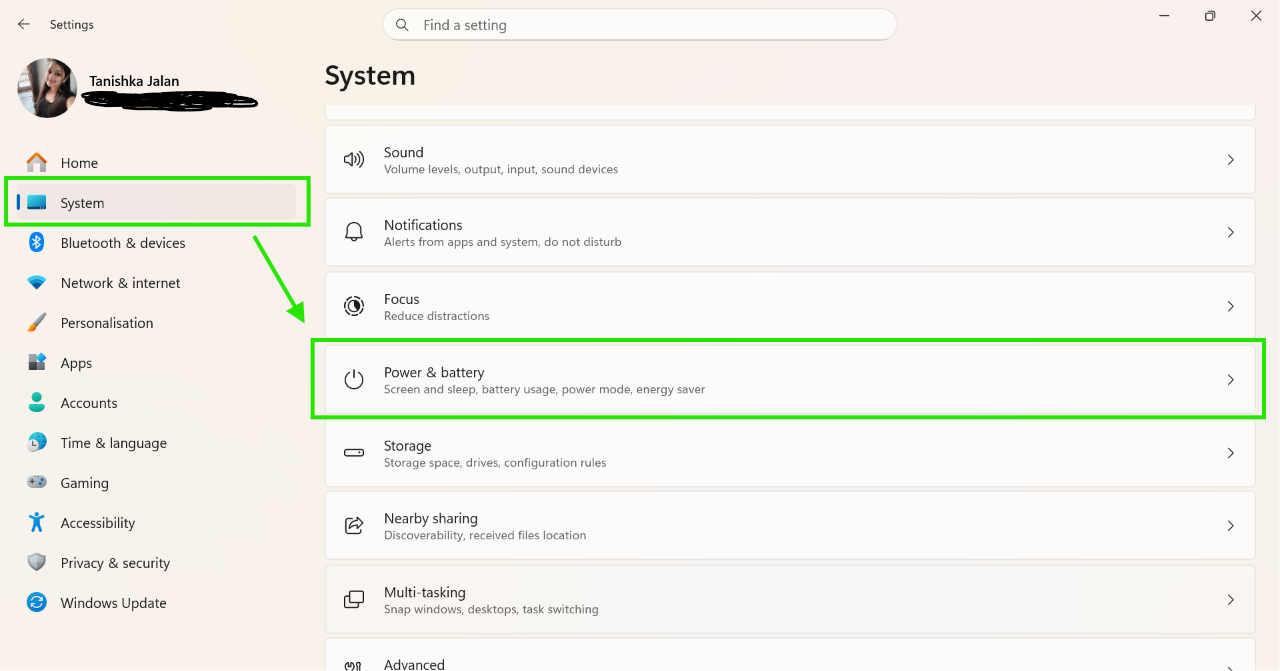Open the user profile picture
The height and width of the screenshot is (671, 1280).
pyautogui.click(x=47, y=88)
